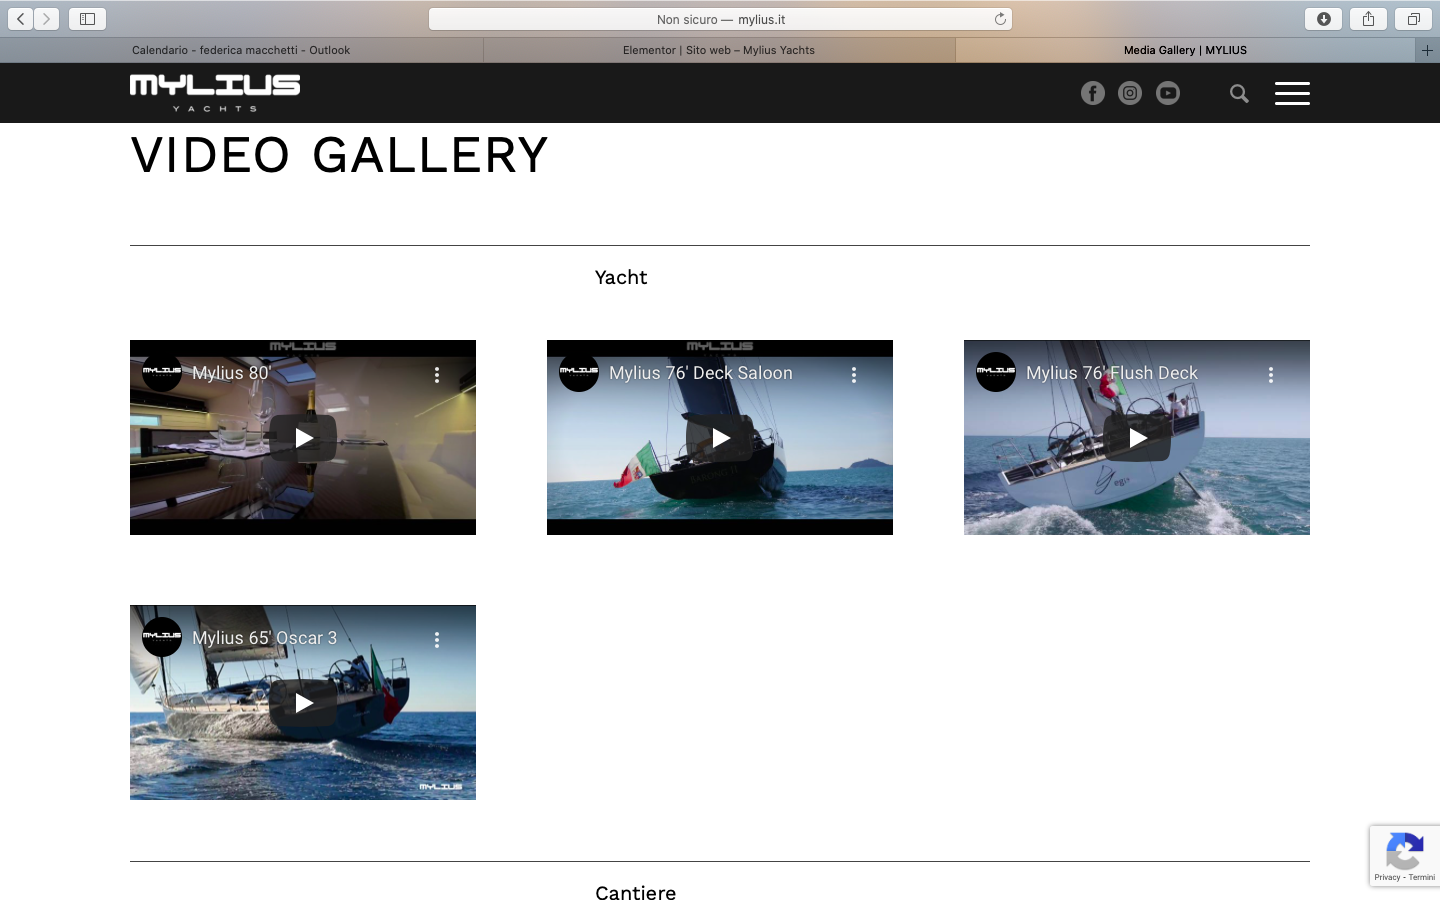
Task: Open the Mylius YouTube channel icon
Action: click(1168, 93)
